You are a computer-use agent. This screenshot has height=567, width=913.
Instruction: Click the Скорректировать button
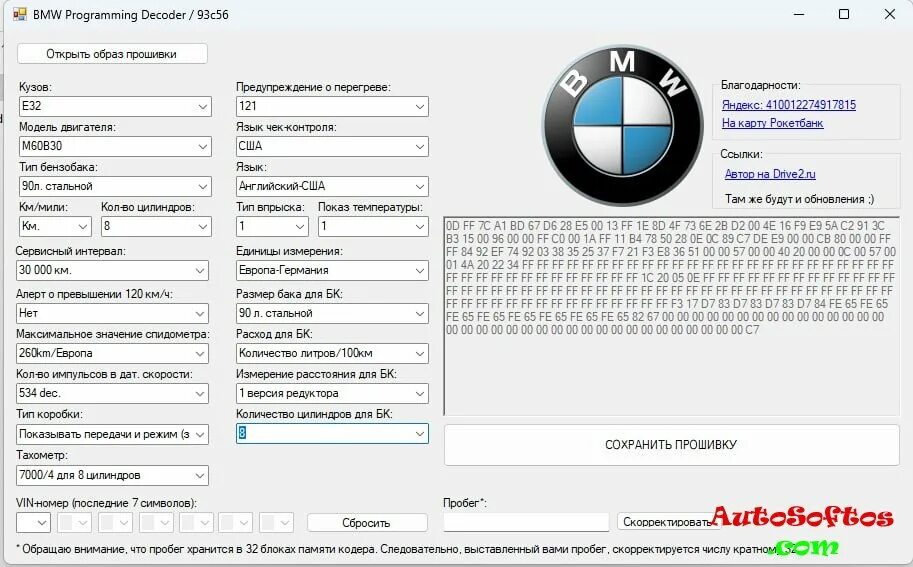pos(668,522)
